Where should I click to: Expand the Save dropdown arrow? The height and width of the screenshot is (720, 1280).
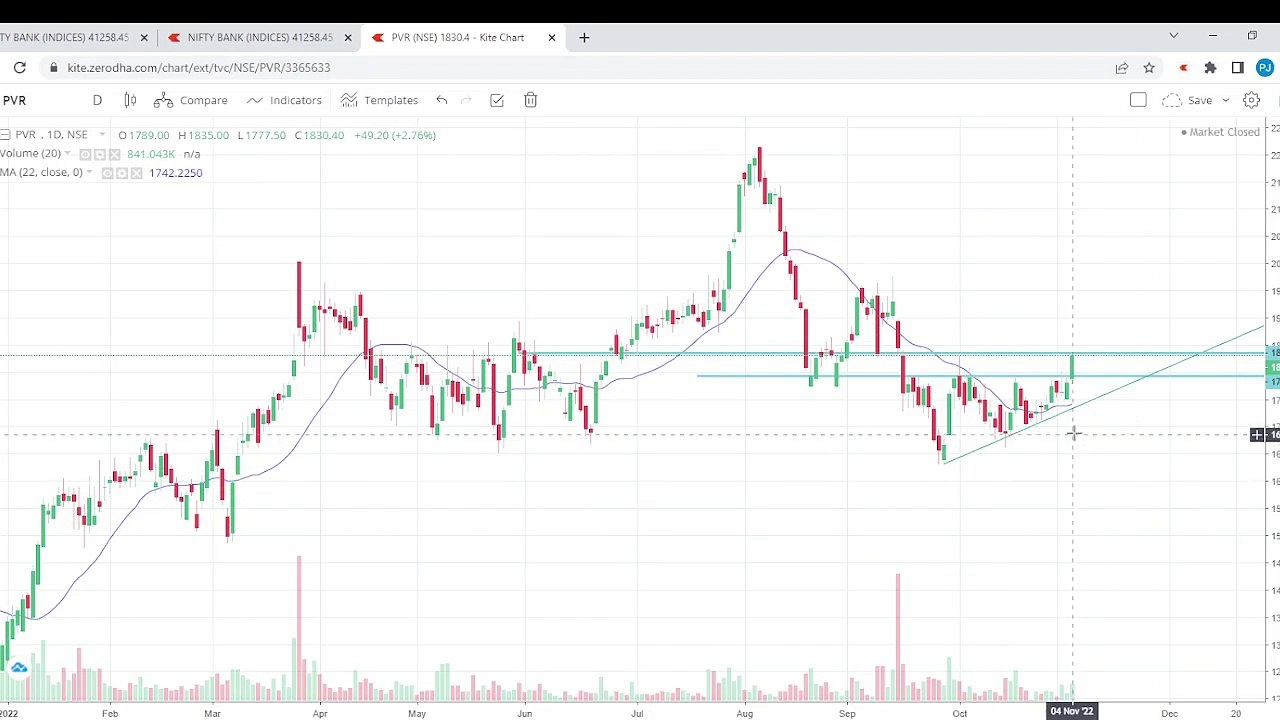coord(1225,100)
